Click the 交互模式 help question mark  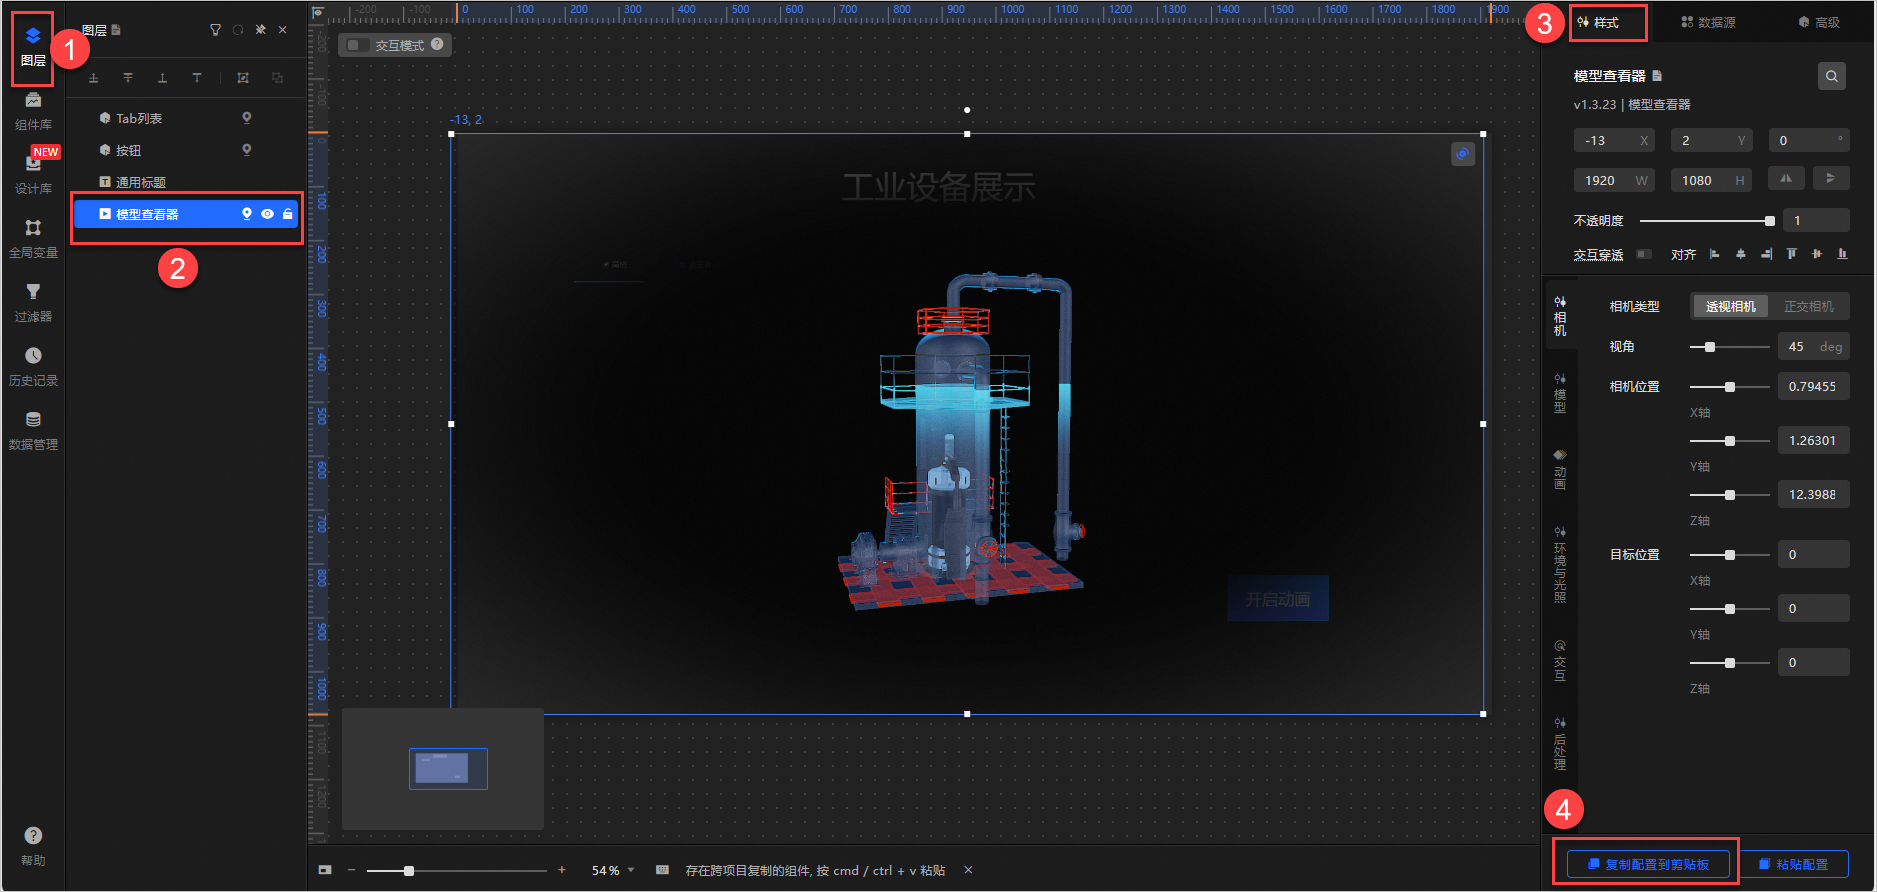(437, 44)
